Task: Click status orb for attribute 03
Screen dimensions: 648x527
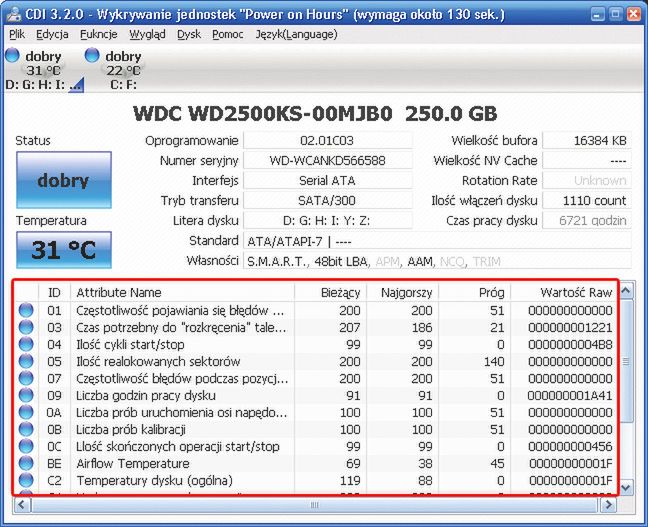Action: [26, 327]
